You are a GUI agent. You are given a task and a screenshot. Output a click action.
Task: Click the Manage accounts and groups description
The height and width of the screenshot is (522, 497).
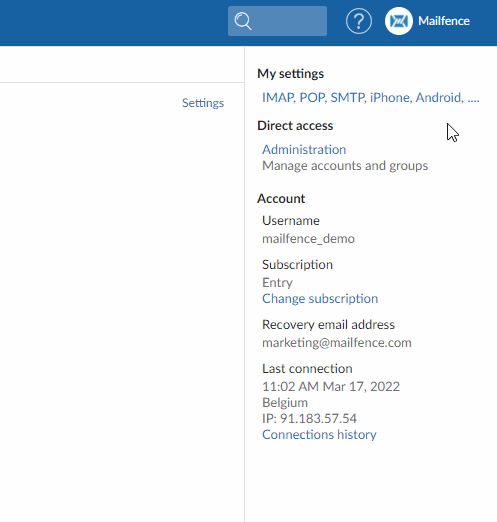(x=345, y=166)
